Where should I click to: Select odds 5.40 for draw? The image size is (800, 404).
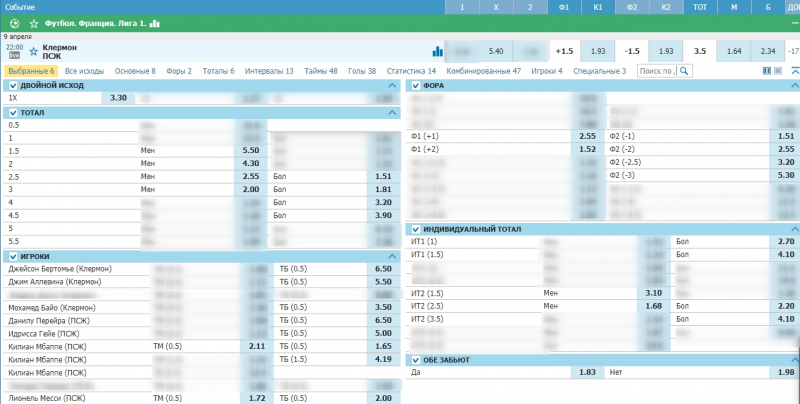496,50
